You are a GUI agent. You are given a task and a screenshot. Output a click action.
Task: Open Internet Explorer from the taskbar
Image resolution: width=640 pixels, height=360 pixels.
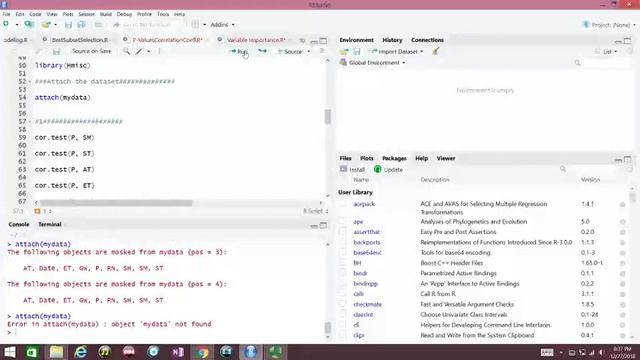(x=80, y=352)
